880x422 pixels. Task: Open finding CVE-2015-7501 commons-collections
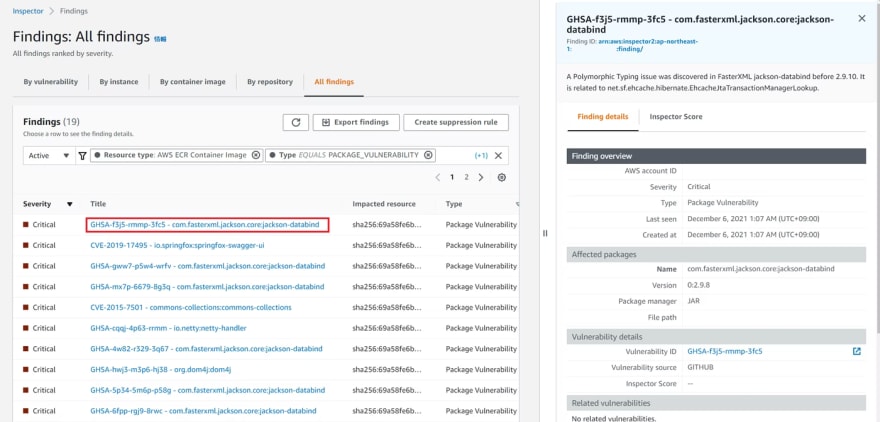(x=191, y=308)
